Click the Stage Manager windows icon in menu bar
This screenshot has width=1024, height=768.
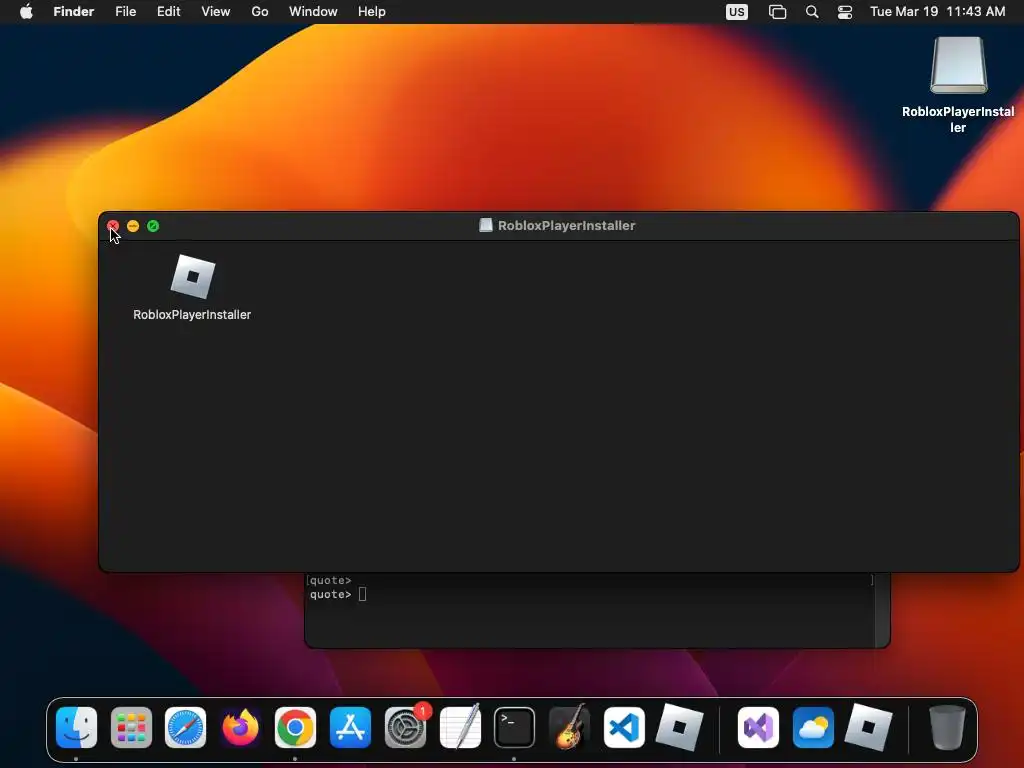(777, 12)
